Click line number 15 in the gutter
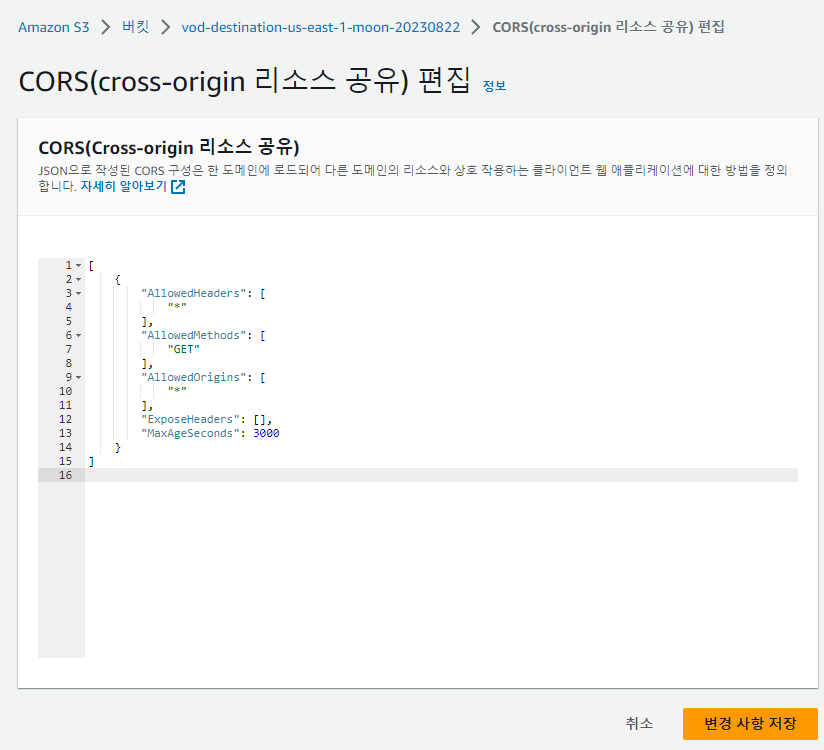The width and height of the screenshot is (824, 750). 65,461
